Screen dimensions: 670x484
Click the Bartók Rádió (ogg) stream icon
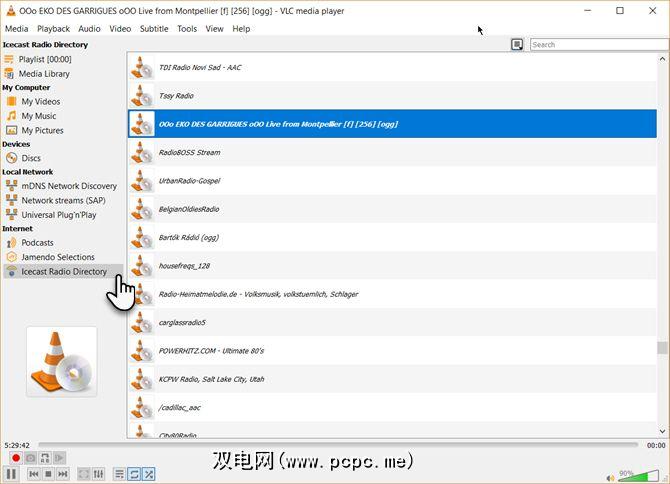coord(142,238)
